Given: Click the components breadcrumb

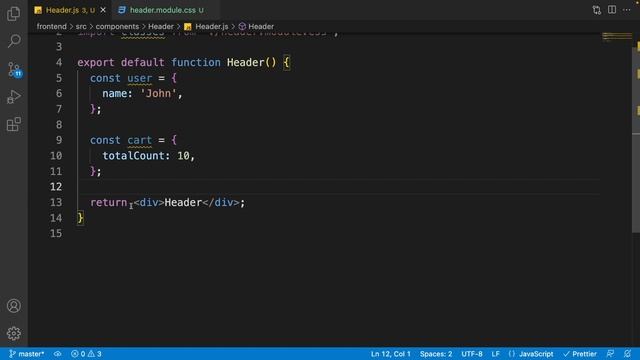Looking at the screenshot, I should tap(117, 27).
